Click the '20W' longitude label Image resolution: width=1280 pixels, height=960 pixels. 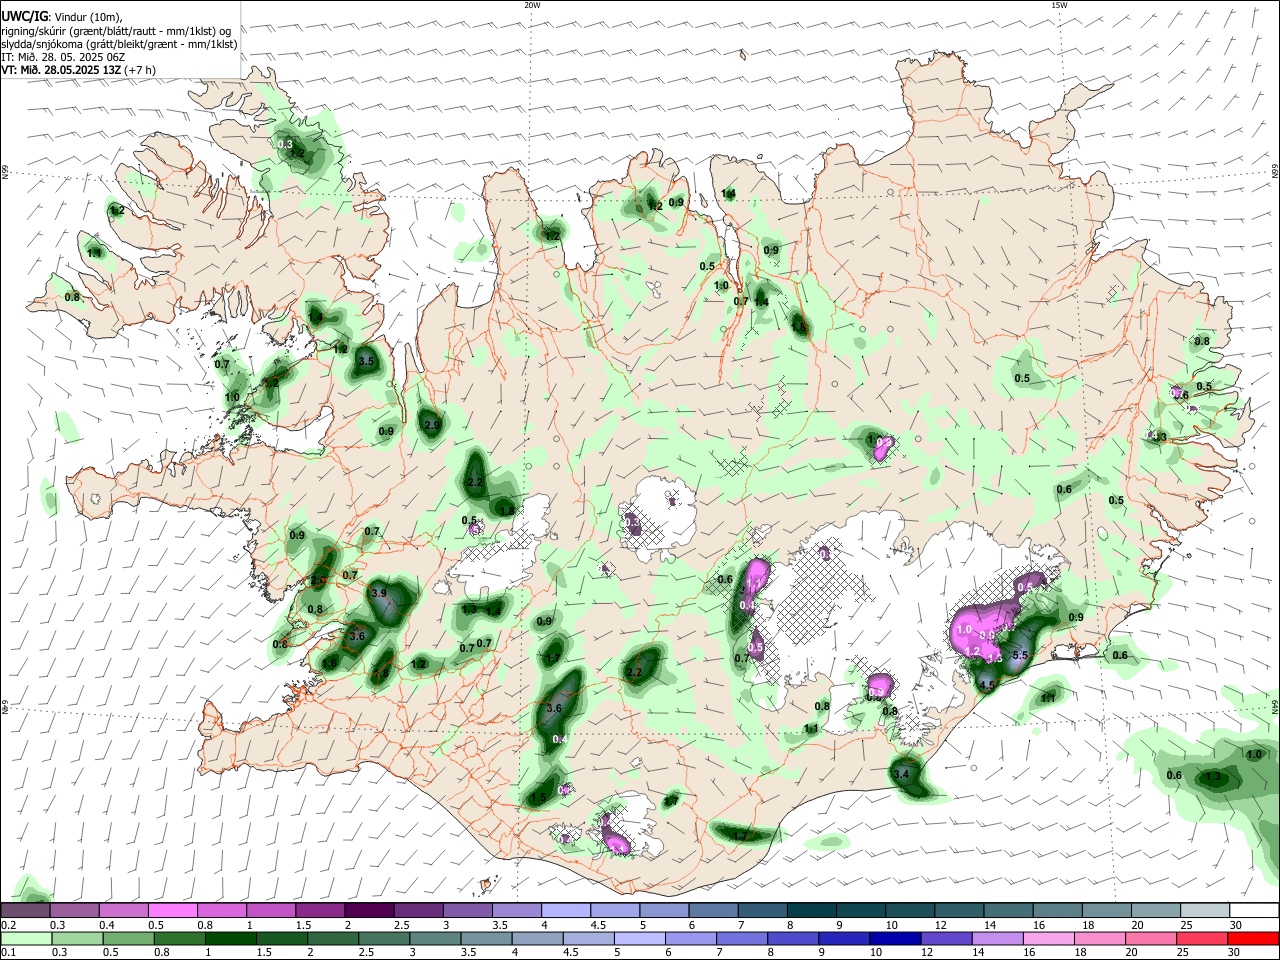[532, 5]
